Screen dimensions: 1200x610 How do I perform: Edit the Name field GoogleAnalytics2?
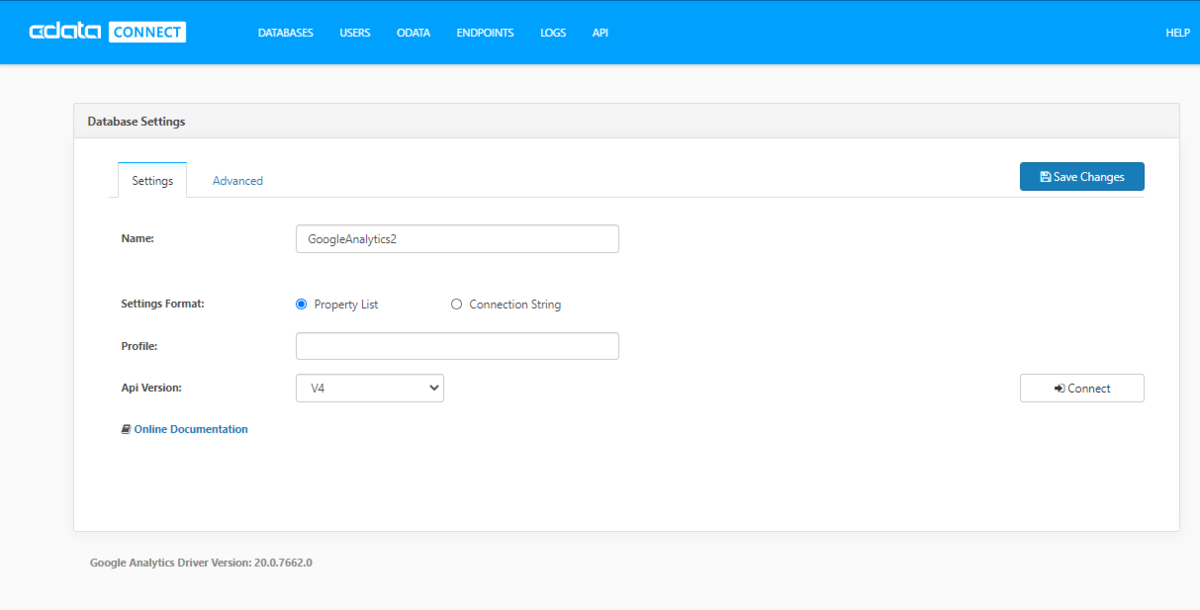pyautogui.click(x=457, y=239)
